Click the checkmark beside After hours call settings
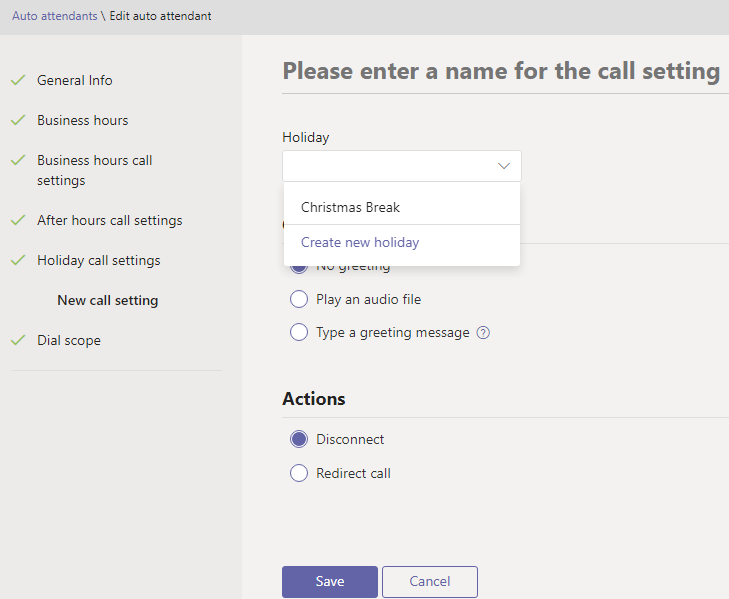The image size is (729, 599). click(x=18, y=220)
